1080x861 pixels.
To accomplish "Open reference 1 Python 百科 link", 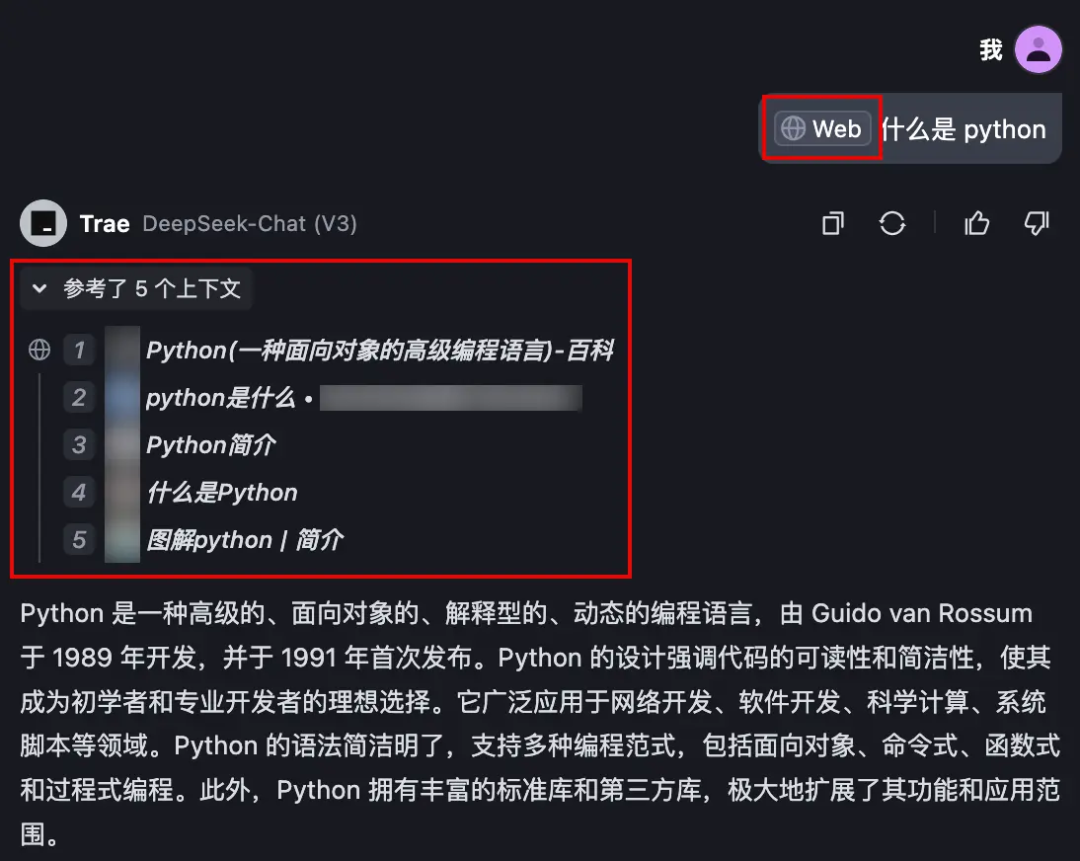I will [x=380, y=350].
